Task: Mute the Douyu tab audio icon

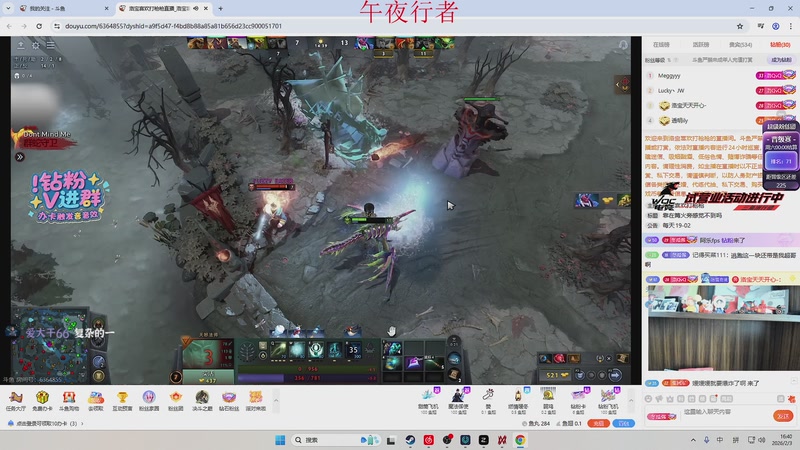Action: point(196,8)
